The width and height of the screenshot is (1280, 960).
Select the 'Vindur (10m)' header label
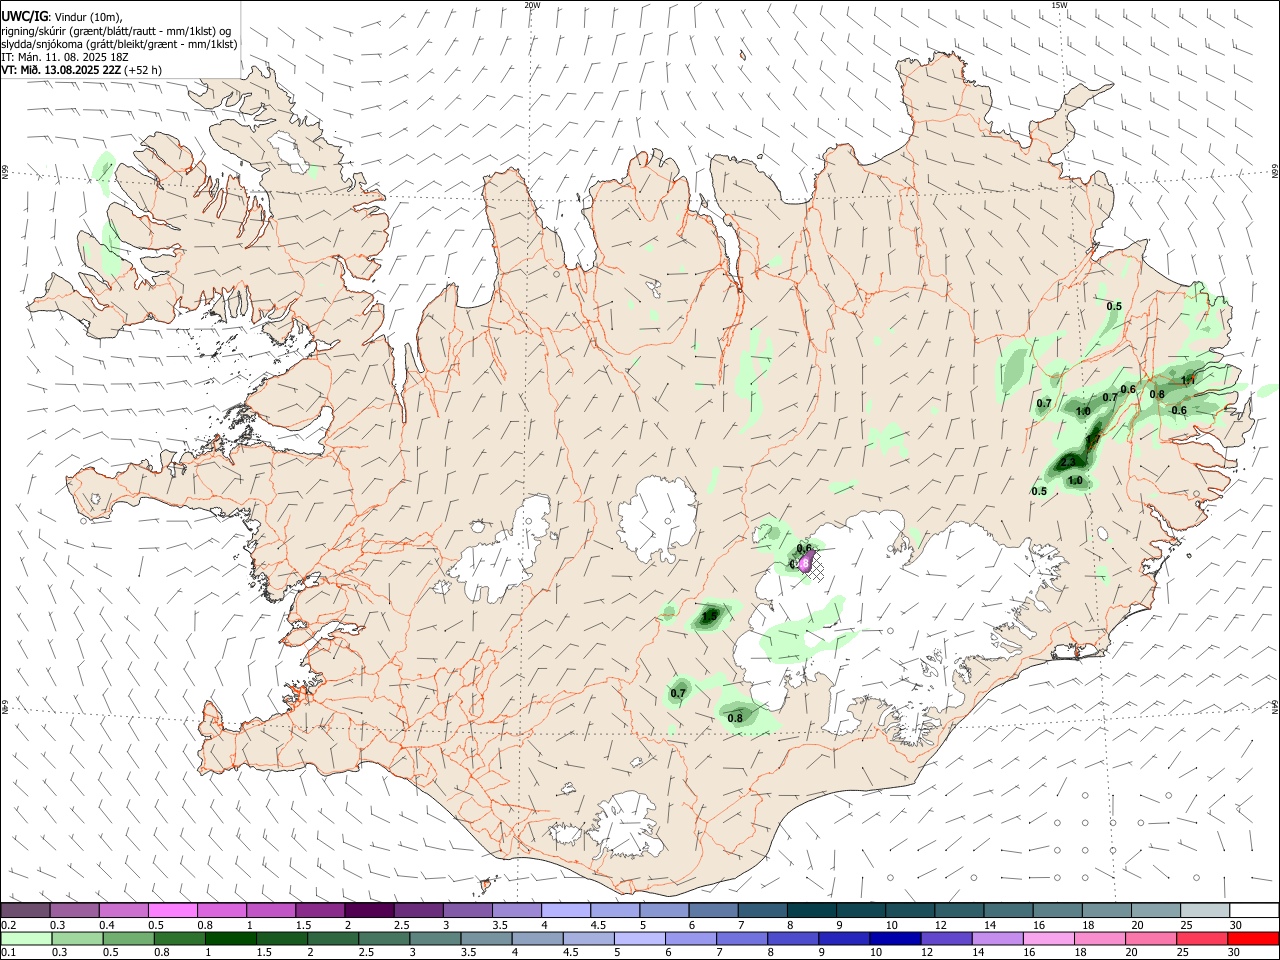tap(87, 17)
